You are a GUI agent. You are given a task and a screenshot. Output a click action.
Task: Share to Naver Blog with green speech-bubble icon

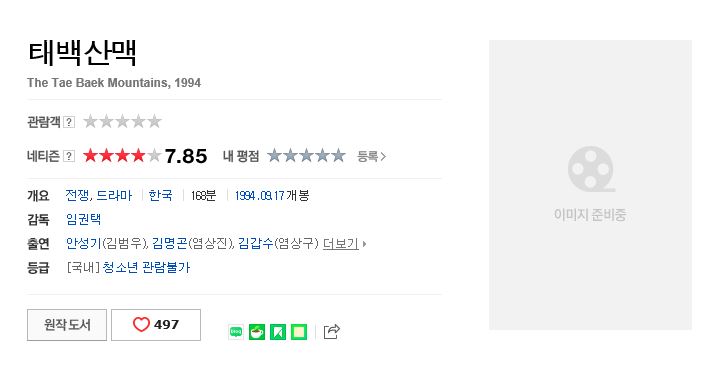click(236, 332)
